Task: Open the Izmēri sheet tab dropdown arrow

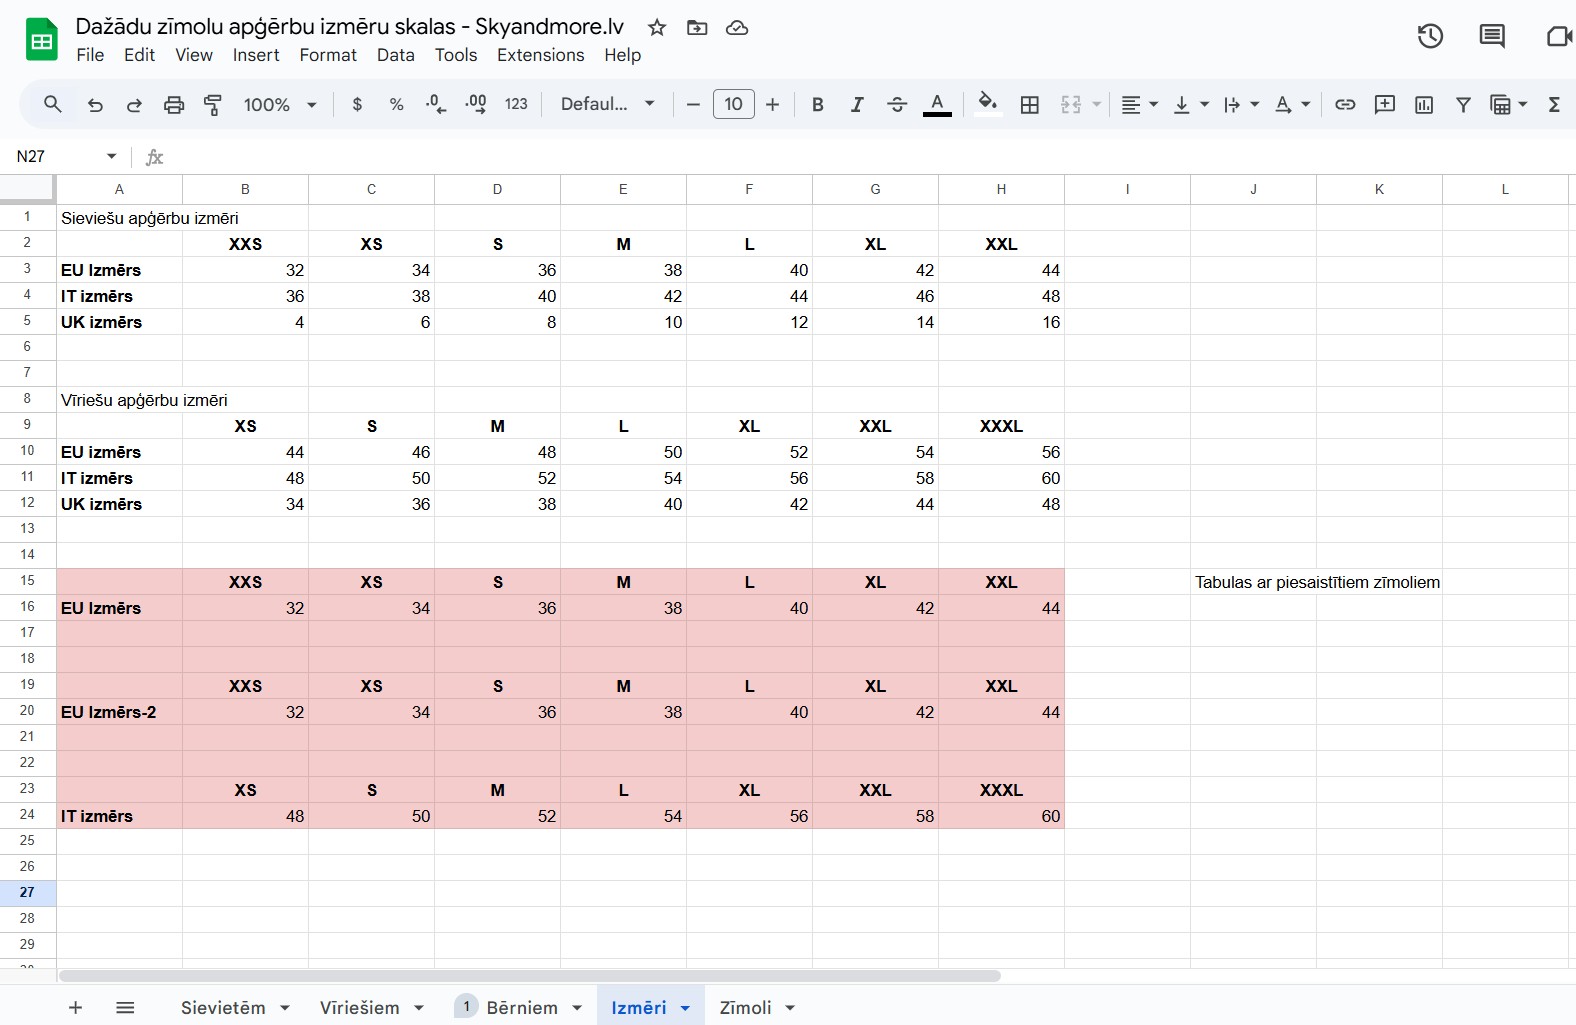Action: [x=685, y=1008]
